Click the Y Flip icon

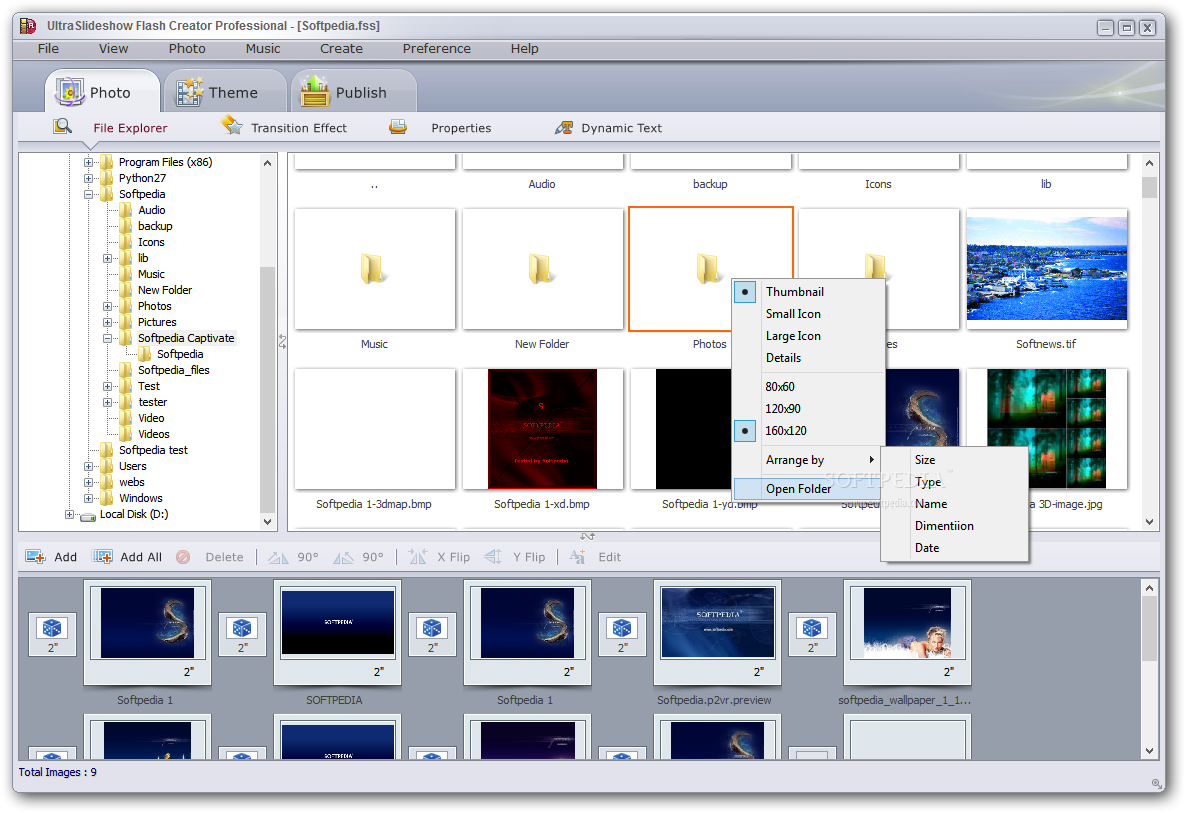click(x=493, y=557)
